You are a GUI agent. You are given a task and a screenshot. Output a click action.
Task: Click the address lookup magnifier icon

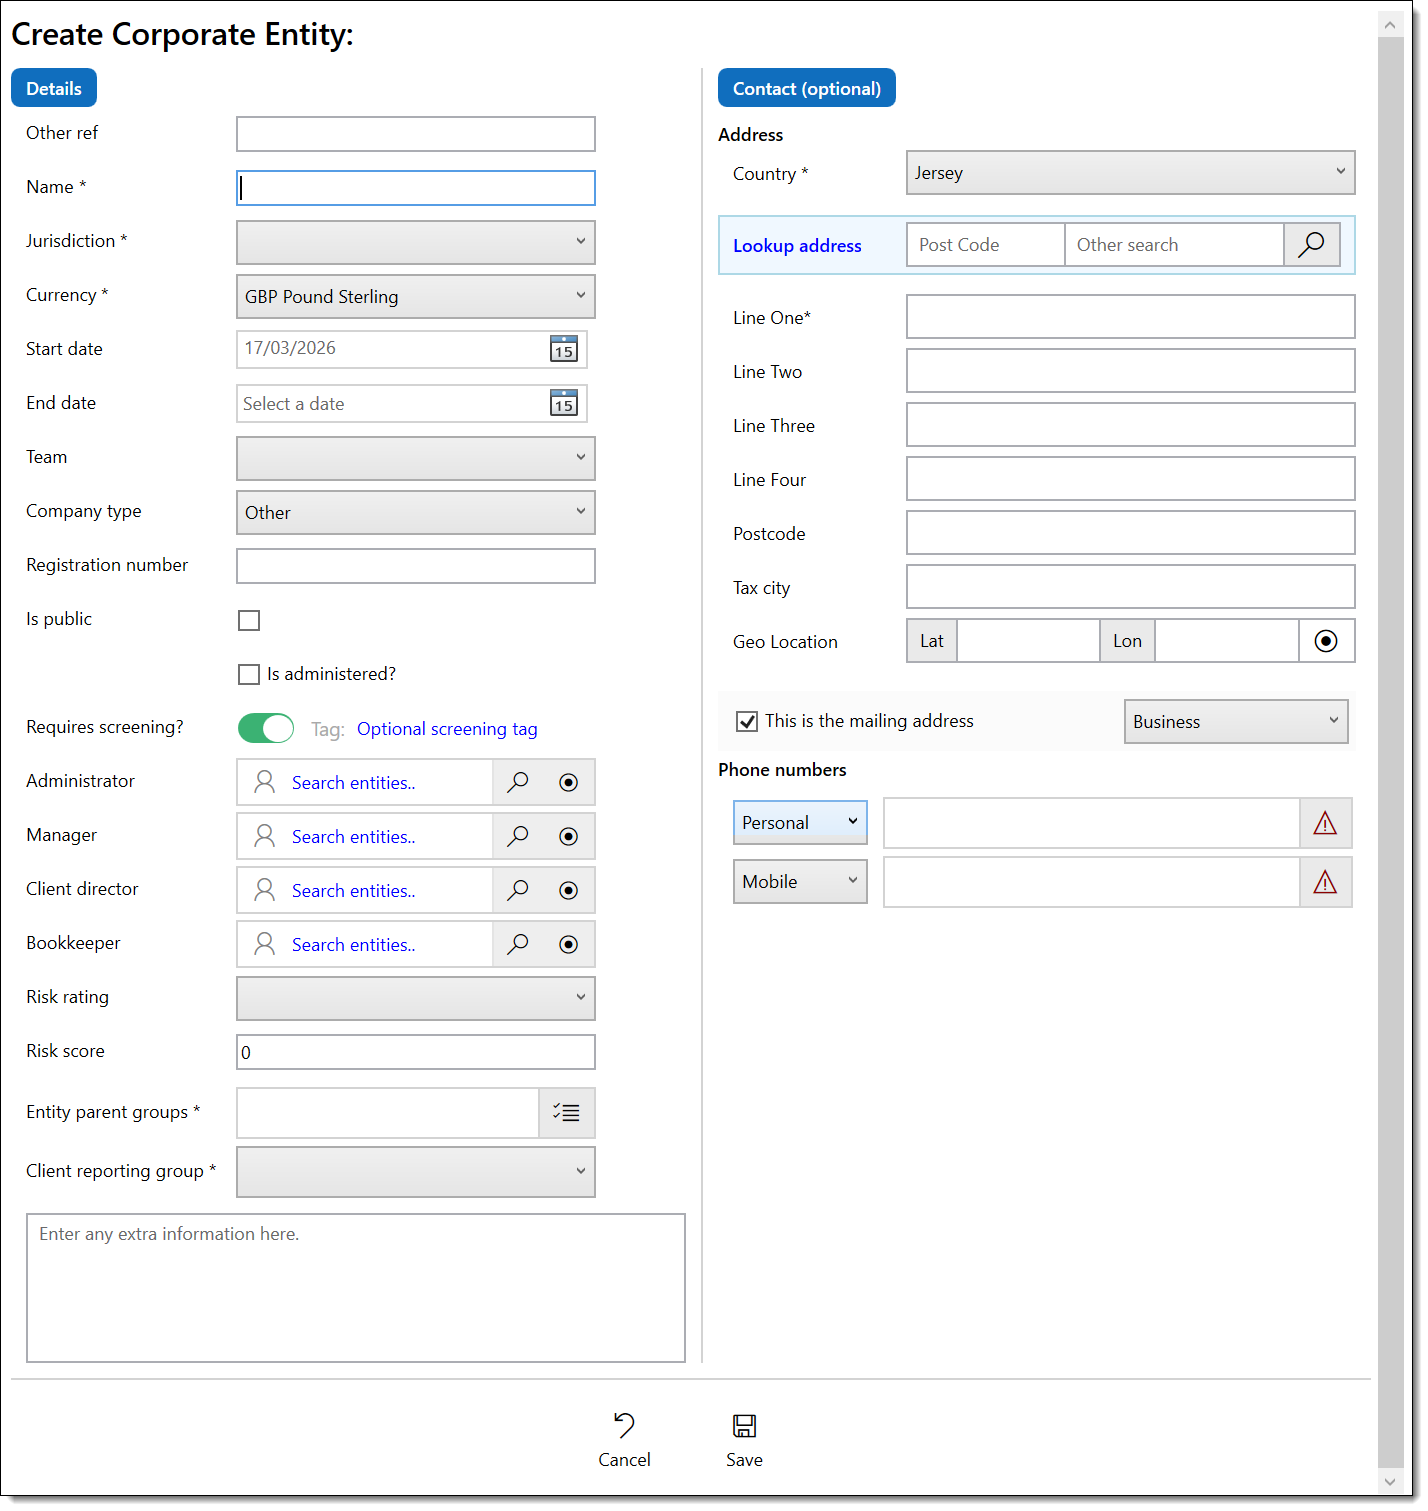point(1311,244)
